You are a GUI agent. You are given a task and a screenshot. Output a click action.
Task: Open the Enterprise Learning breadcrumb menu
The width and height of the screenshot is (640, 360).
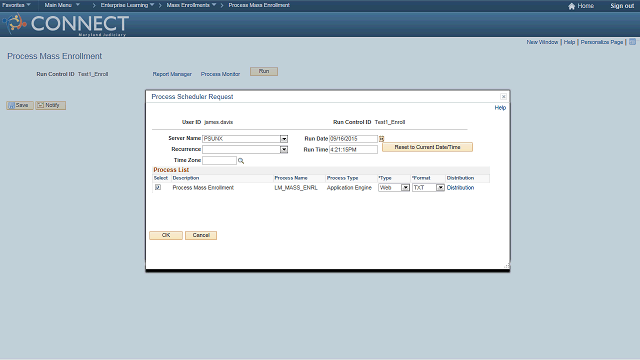tap(127, 5)
